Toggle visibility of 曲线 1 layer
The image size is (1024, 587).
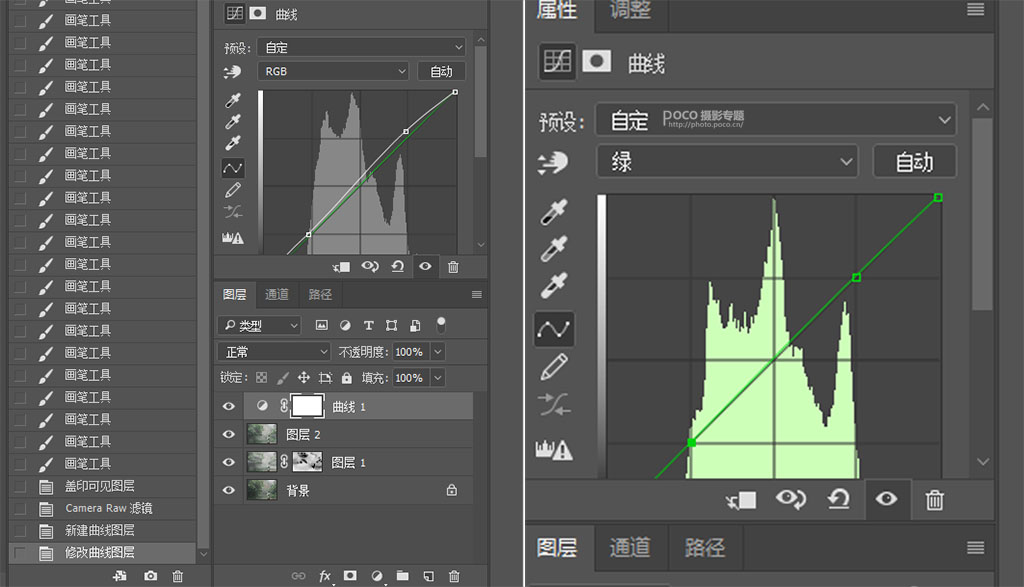pos(229,406)
